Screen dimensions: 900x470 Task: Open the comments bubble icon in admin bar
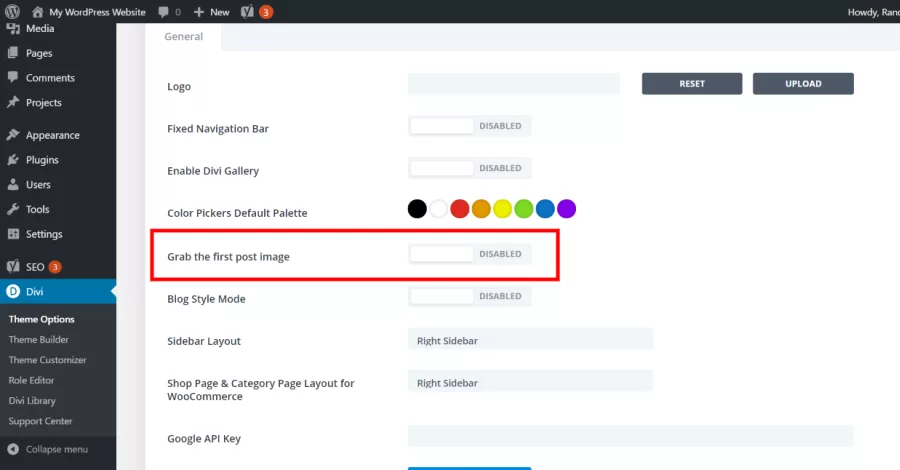[x=164, y=12]
